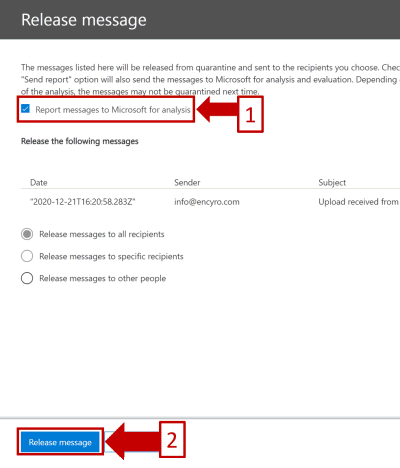Screen dimensions: 400x468
Task: Click the red numbered box labeled 1
Action: point(250,114)
